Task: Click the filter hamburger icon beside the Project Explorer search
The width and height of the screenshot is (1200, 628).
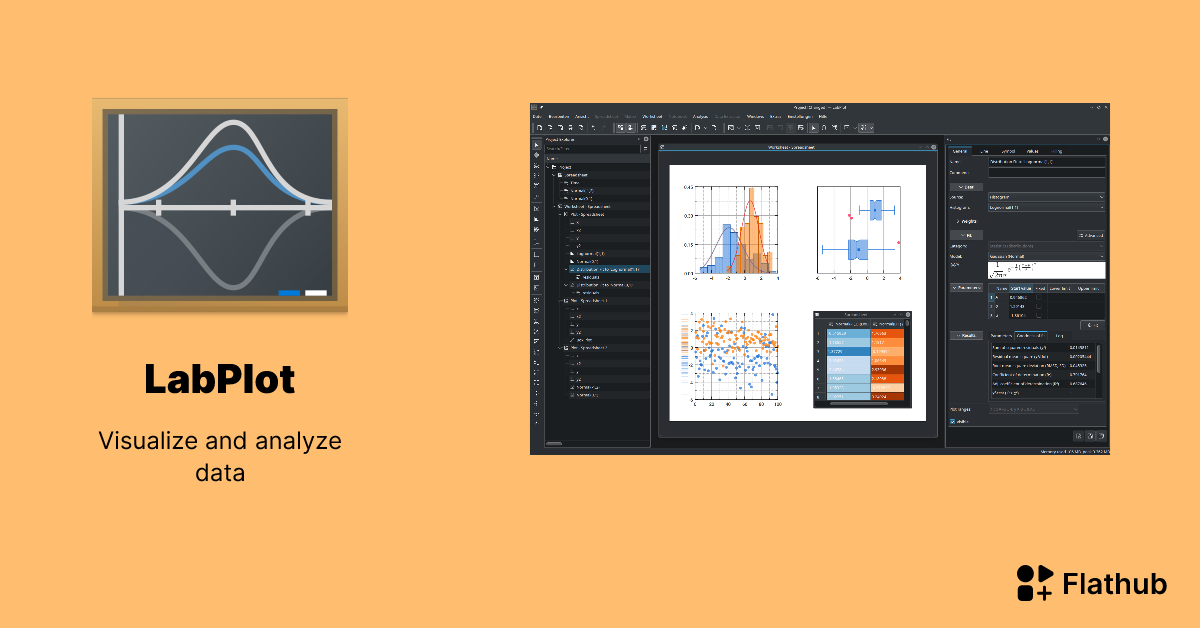Action: coord(645,148)
